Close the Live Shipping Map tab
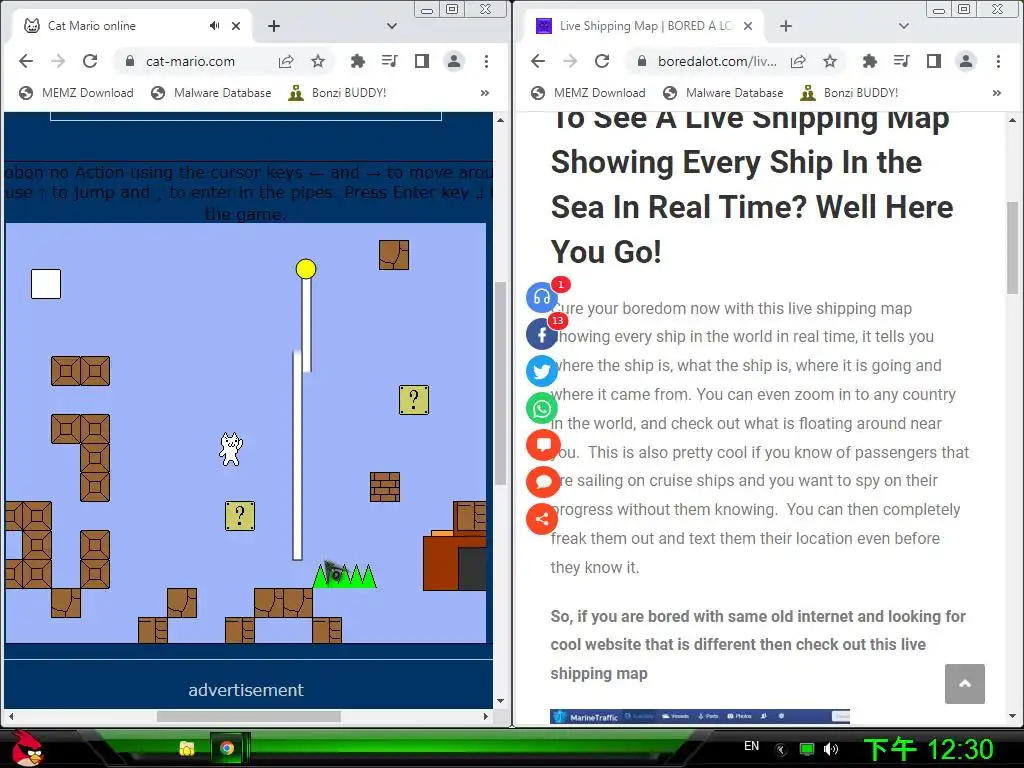This screenshot has height=768, width=1024. pos(748,26)
